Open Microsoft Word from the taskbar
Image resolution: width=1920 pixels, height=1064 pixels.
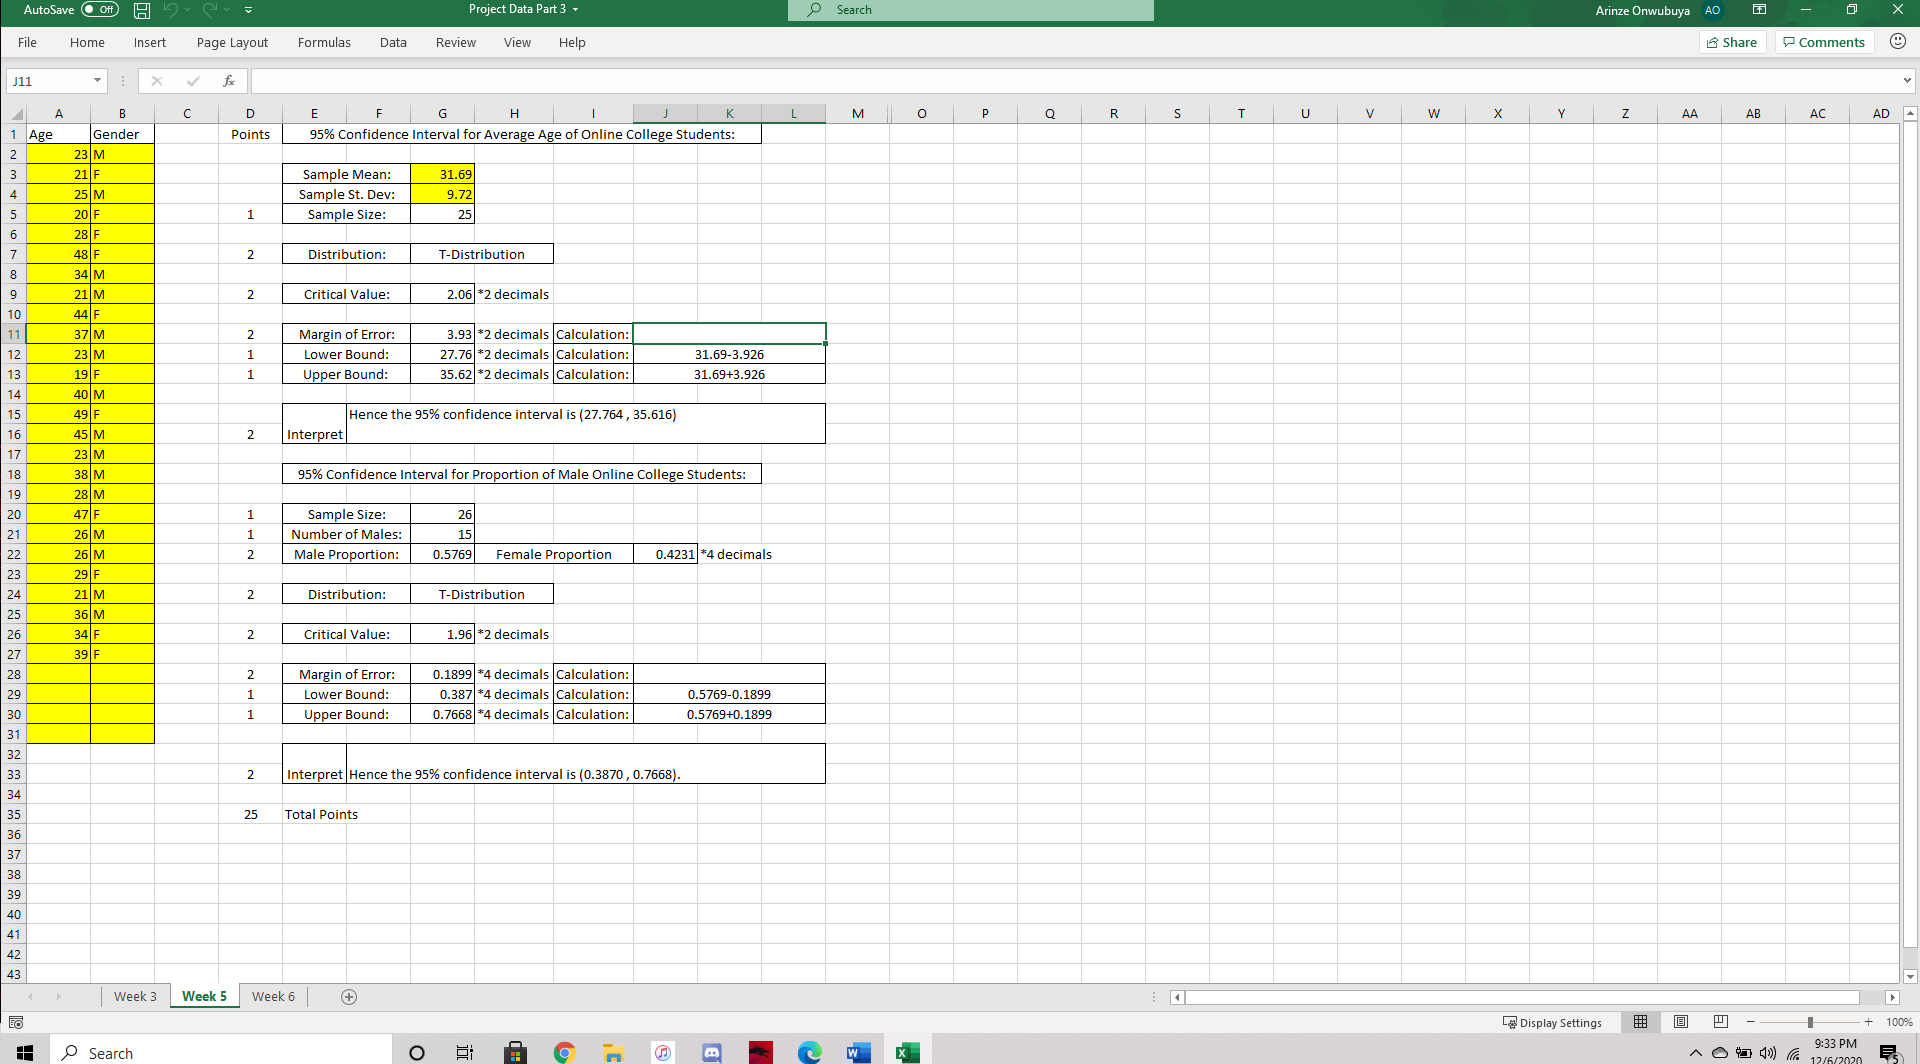click(858, 1052)
